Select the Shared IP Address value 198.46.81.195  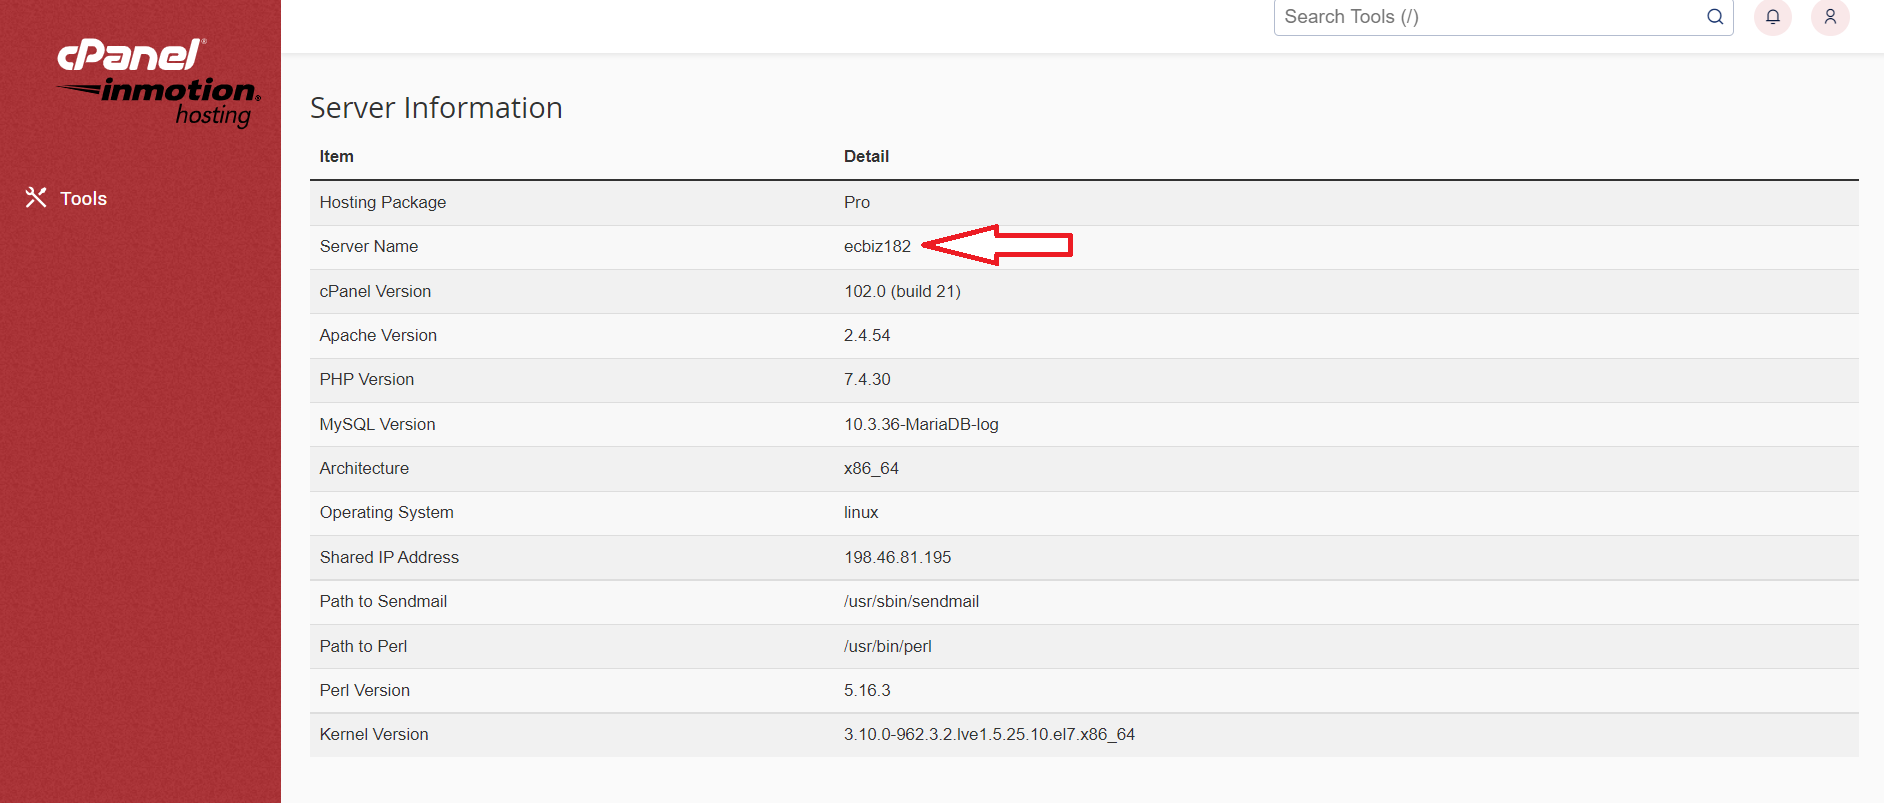click(x=897, y=557)
